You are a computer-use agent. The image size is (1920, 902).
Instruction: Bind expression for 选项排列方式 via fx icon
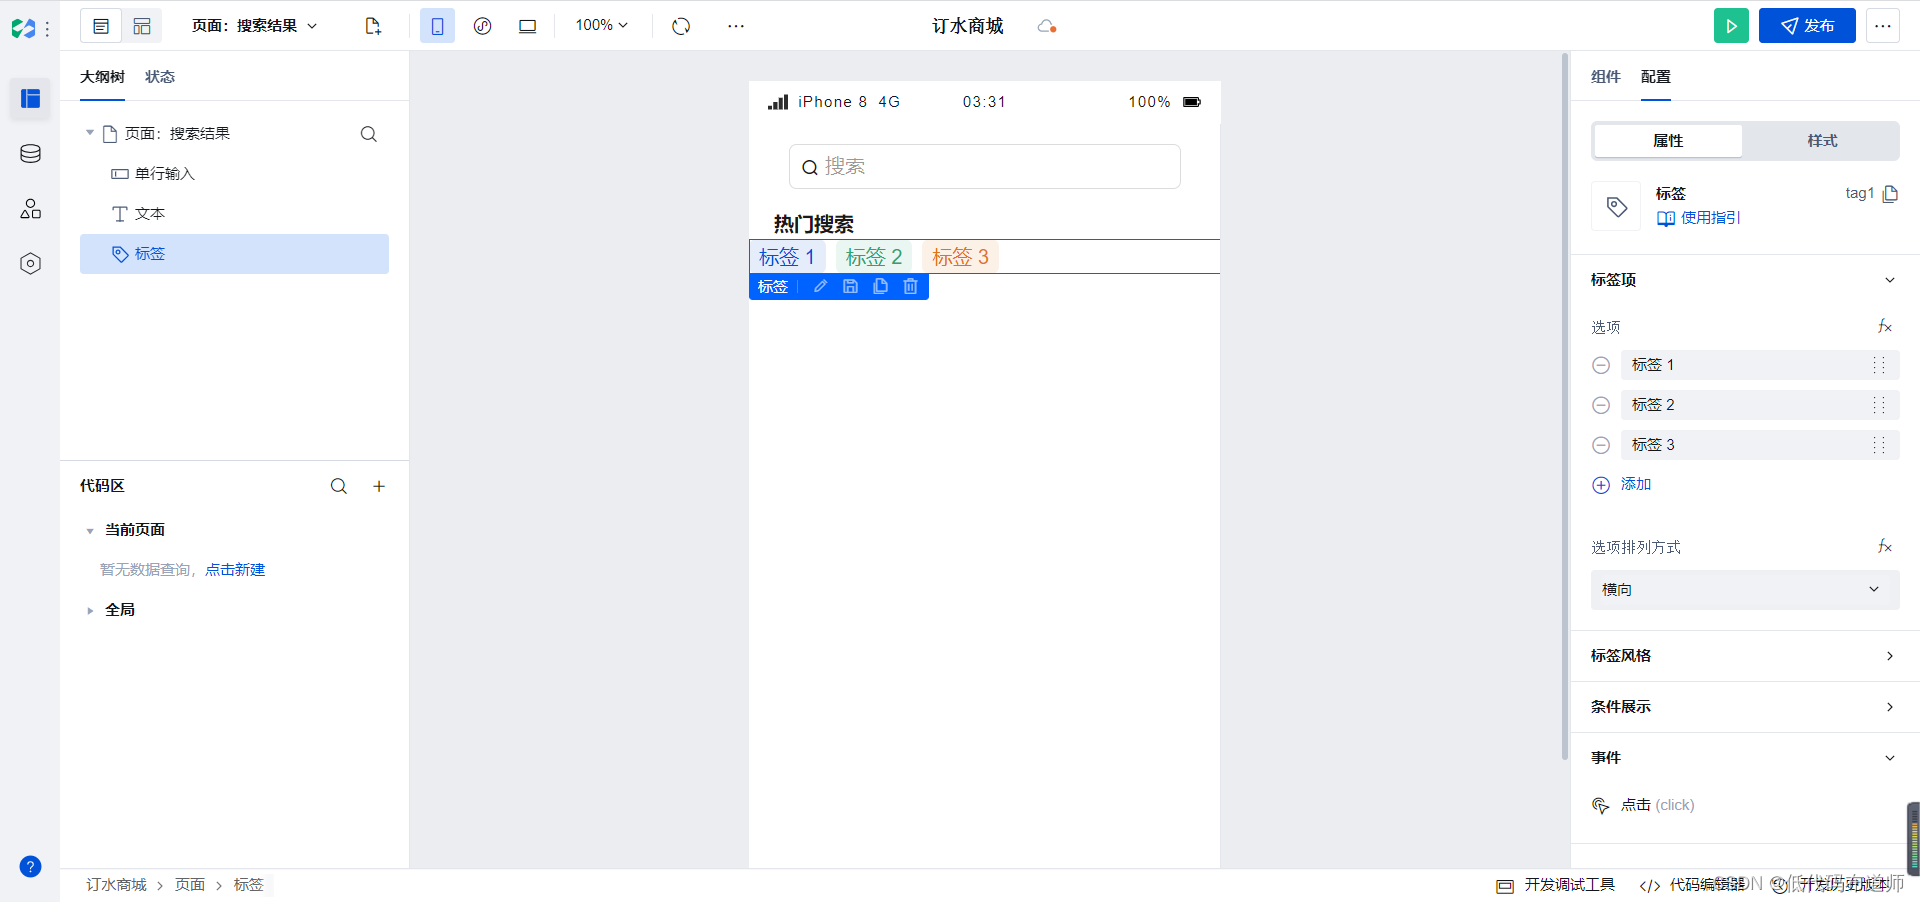click(1885, 547)
